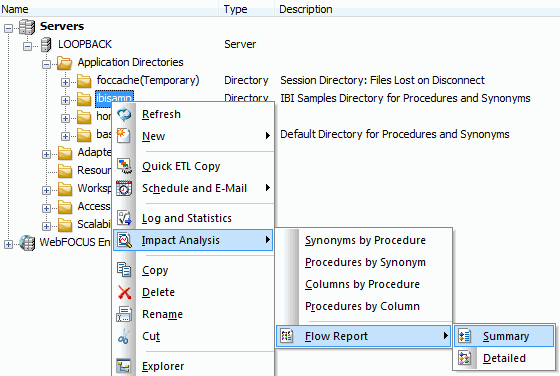The width and height of the screenshot is (560, 376).
Task: Select the foccache(Temporary) tree item
Action: click(148, 80)
